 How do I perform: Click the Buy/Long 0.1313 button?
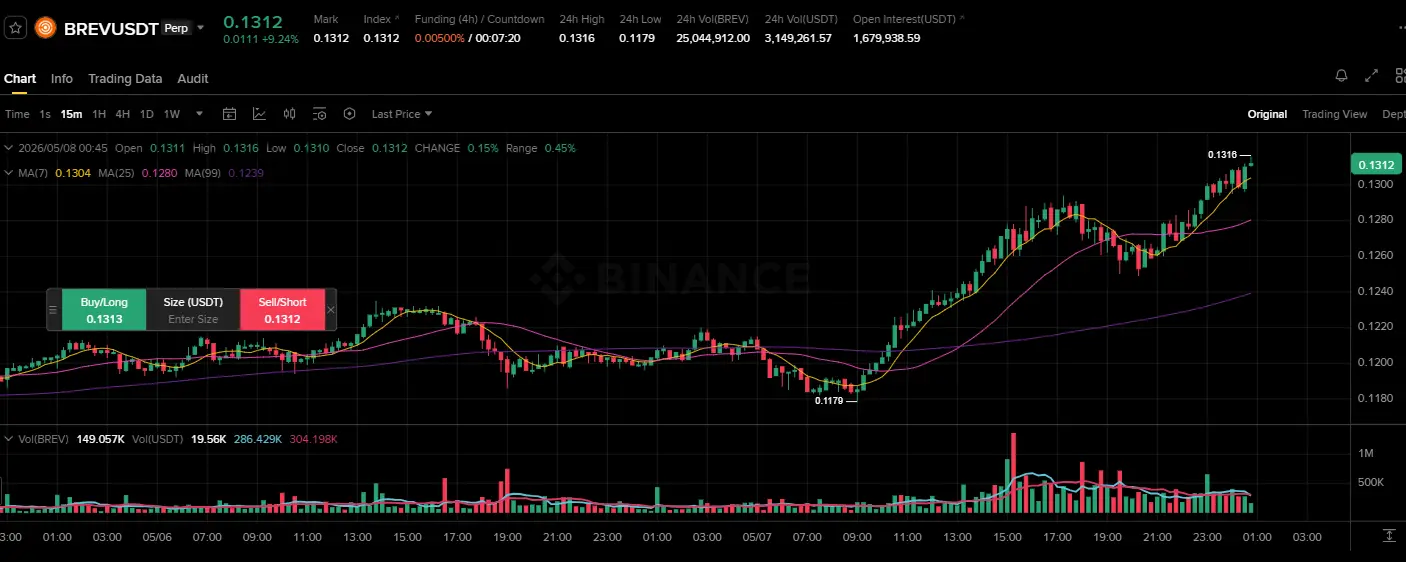pos(104,310)
